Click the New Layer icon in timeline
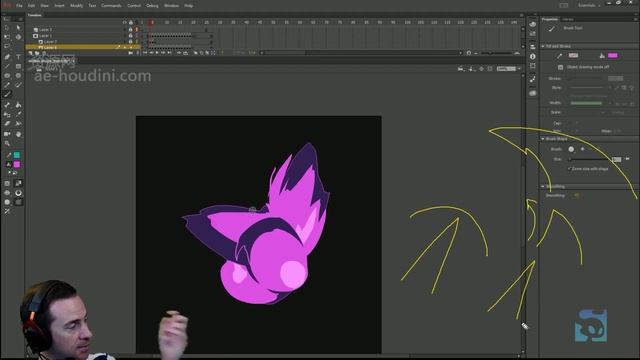The height and width of the screenshot is (360, 640). click(x=31, y=53)
